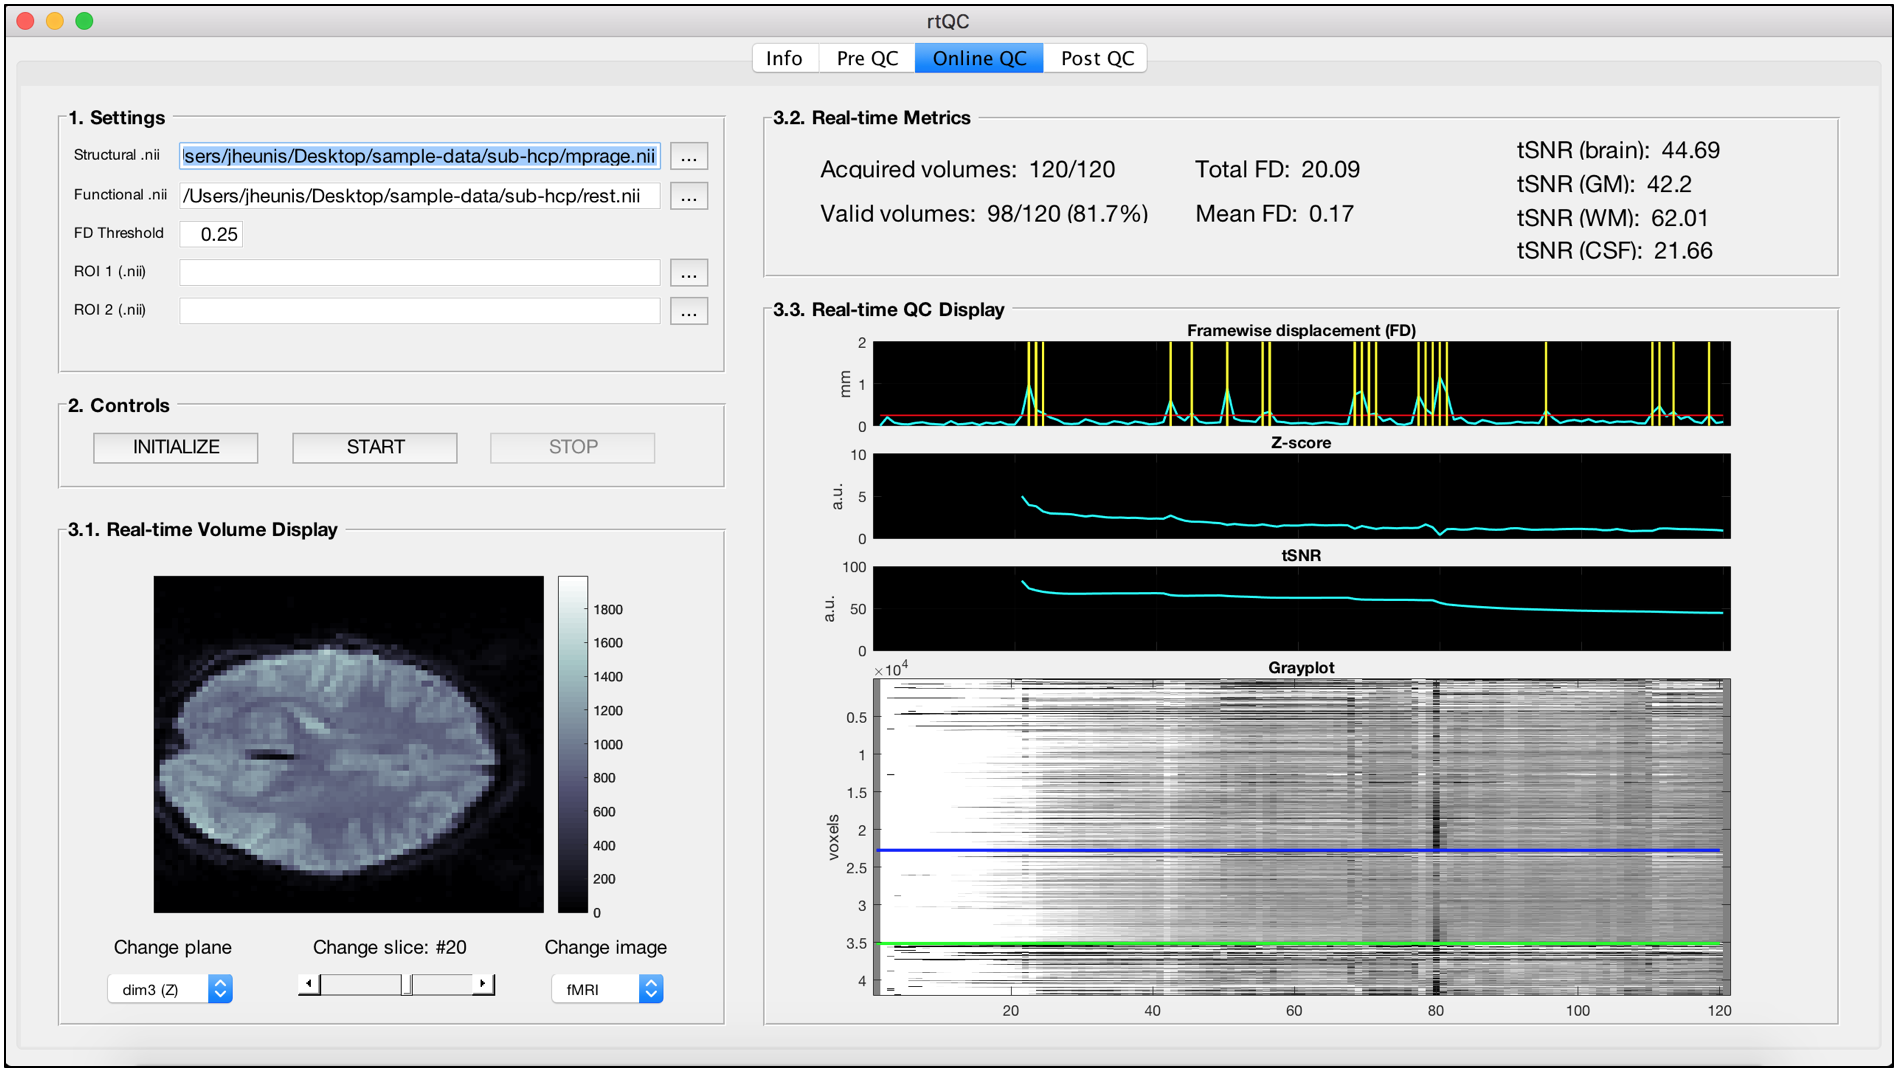Click the START button

click(x=375, y=447)
